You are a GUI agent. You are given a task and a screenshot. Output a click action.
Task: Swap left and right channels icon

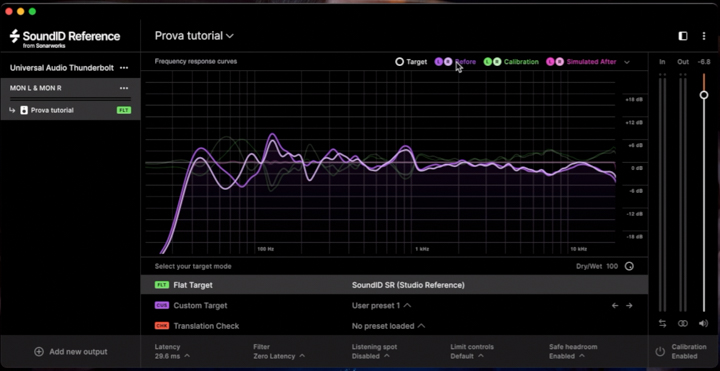point(662,323)
